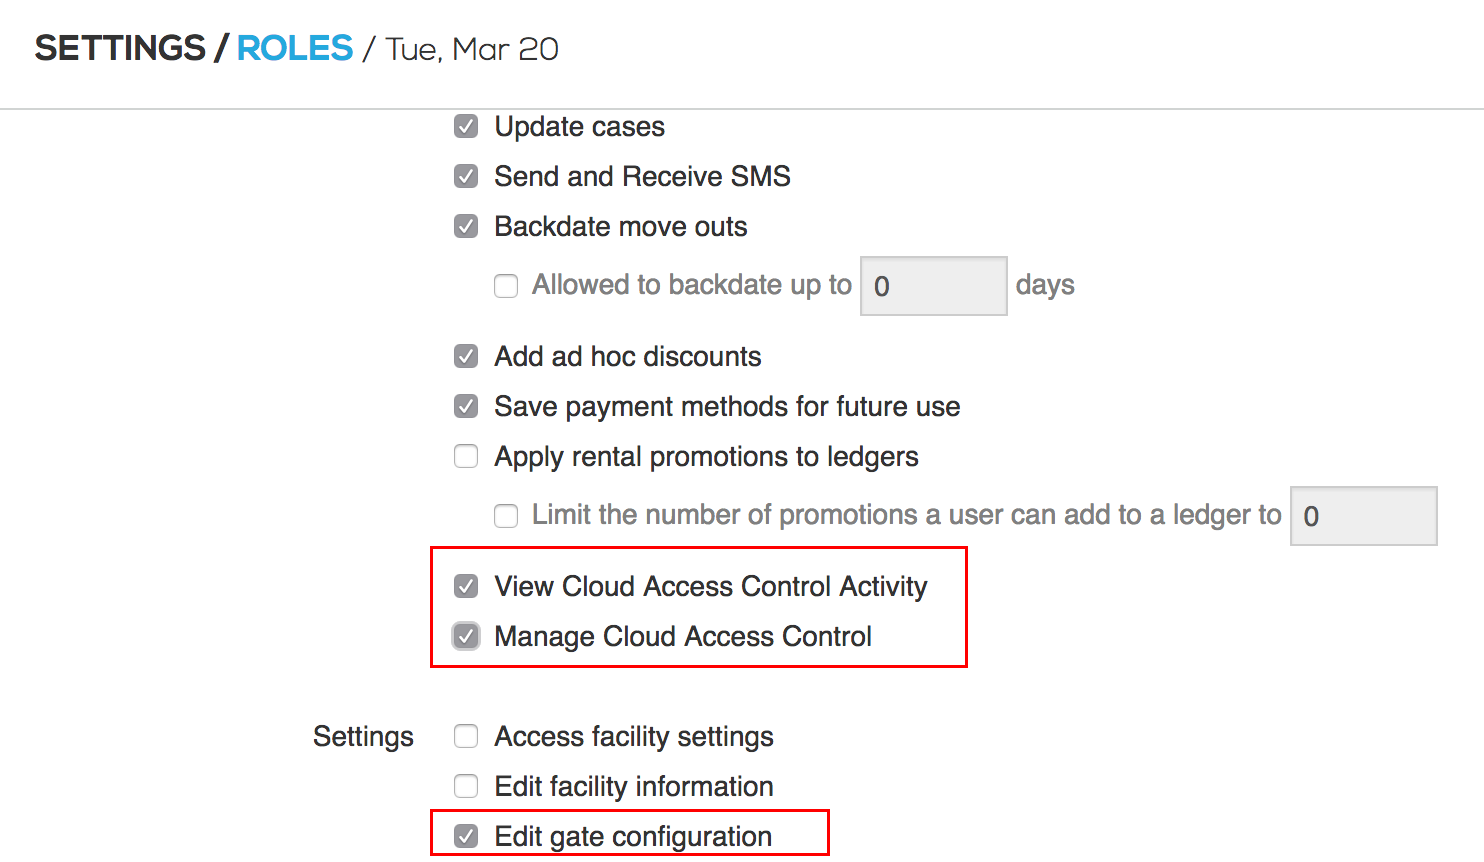Disable Backdate move outs permission
The width and height of the screenshot is (1484, 862).
pos(466,227)
